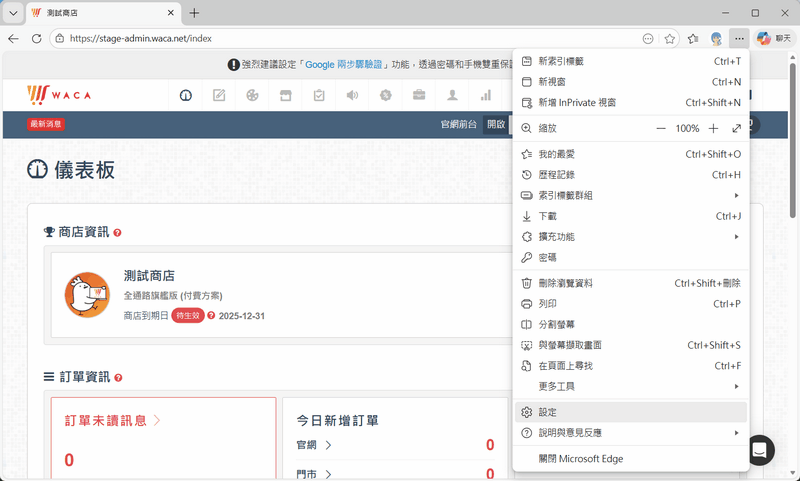Viewport: 800px width, 481px height.
Task: Click the zoom in plus button
Action: [x=713, y=129]
